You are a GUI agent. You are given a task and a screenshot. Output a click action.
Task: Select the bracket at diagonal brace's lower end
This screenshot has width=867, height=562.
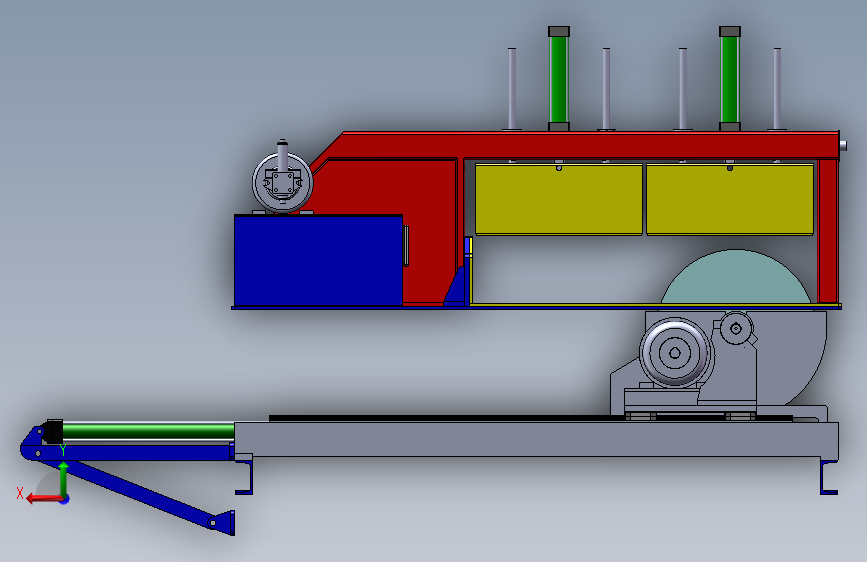pos(222,523)
